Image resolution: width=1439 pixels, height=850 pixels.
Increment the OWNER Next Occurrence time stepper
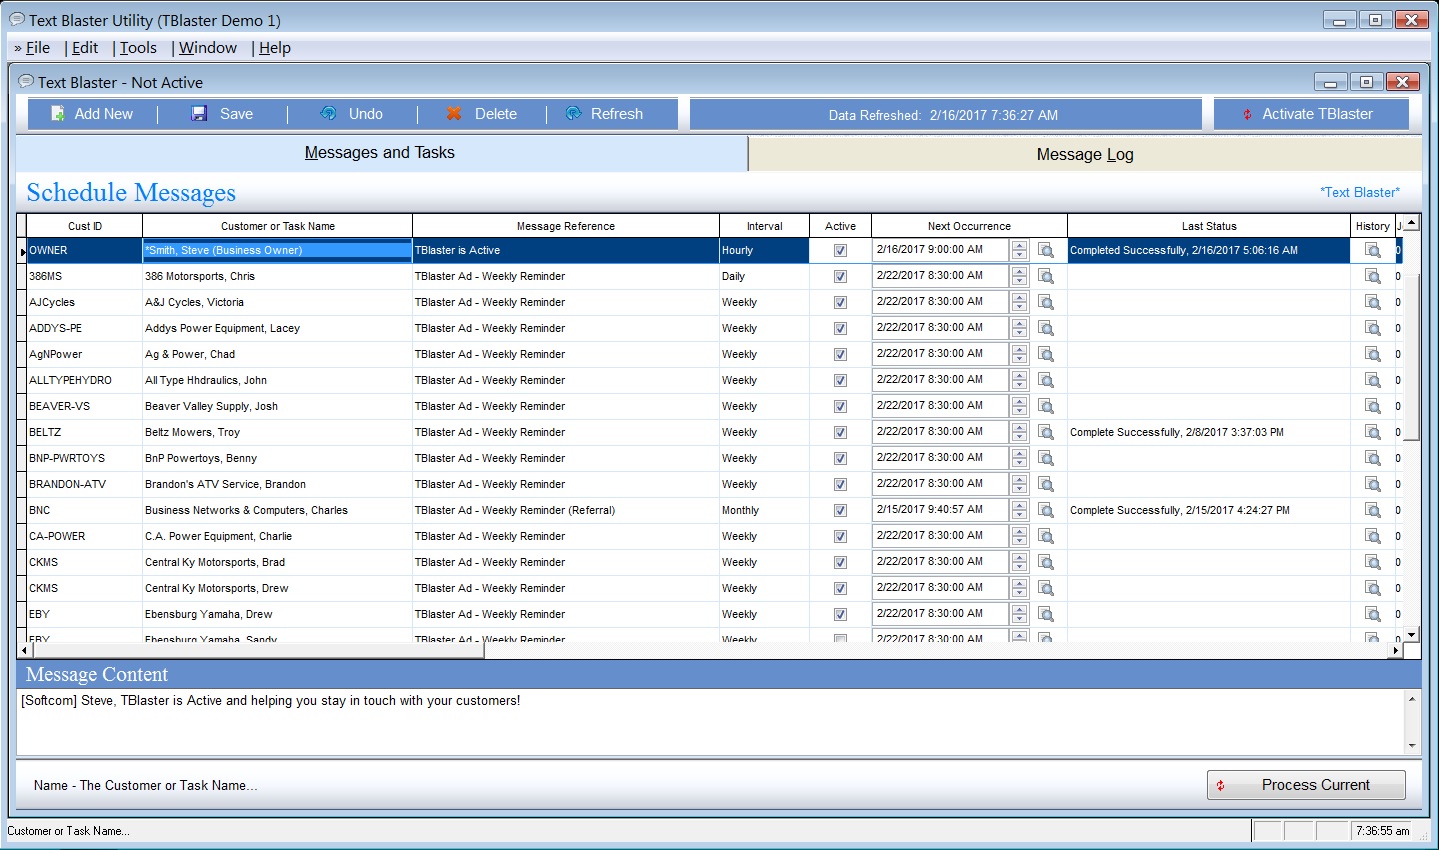(1019, 245)
